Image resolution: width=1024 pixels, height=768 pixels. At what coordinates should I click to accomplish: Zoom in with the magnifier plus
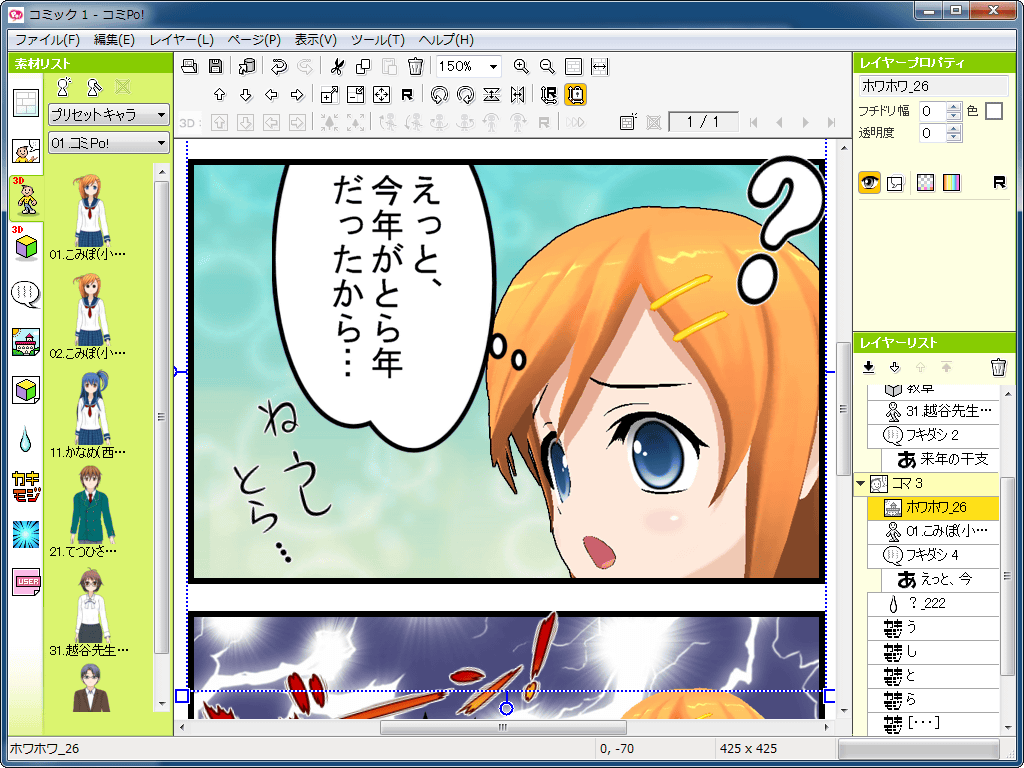[x=520, y=66]
